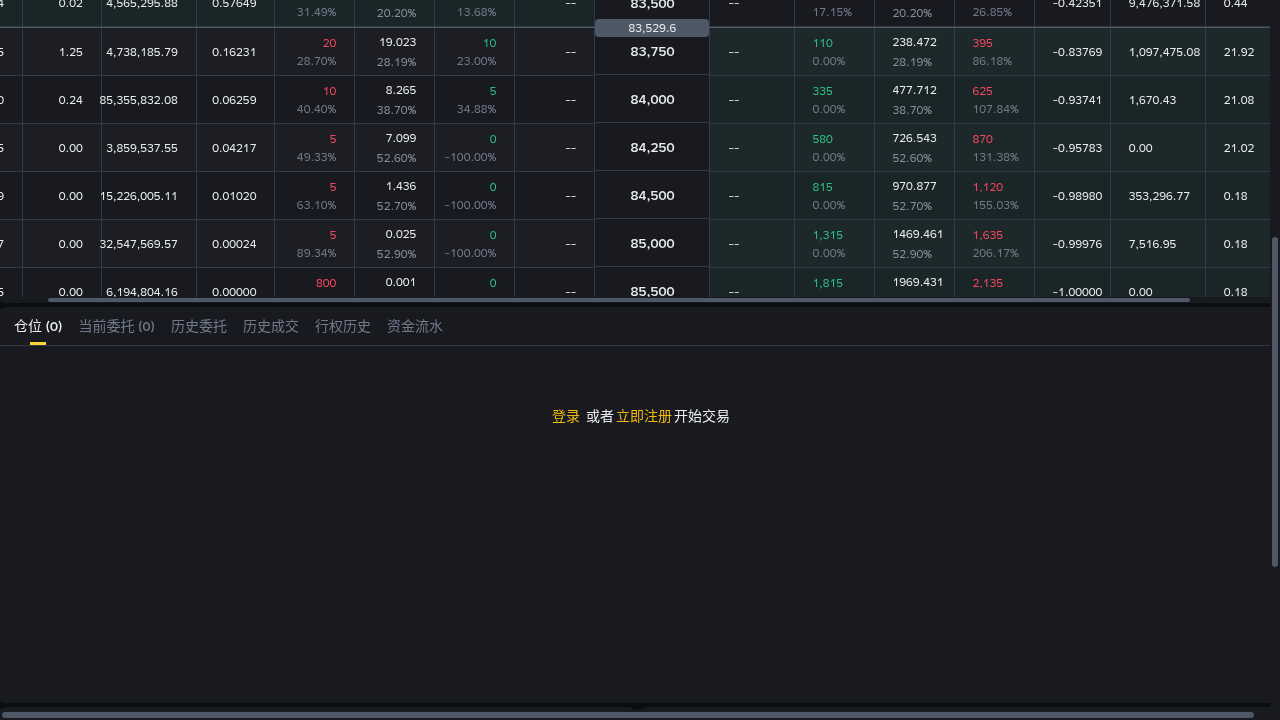Click the value 85,355,832.08

pyautogui.click(x=139, y=100)
